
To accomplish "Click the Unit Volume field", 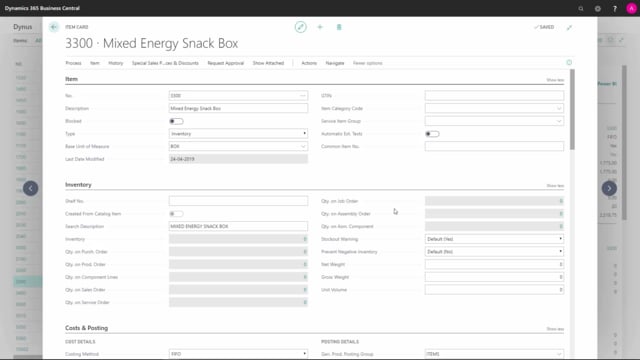I will (494, 289).
